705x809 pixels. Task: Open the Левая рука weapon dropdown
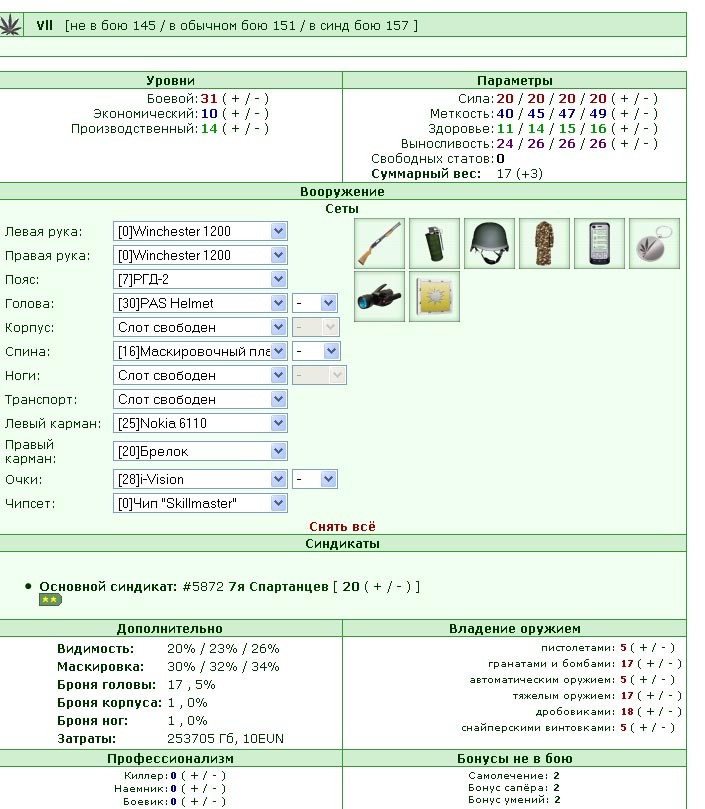pos(200,231)
